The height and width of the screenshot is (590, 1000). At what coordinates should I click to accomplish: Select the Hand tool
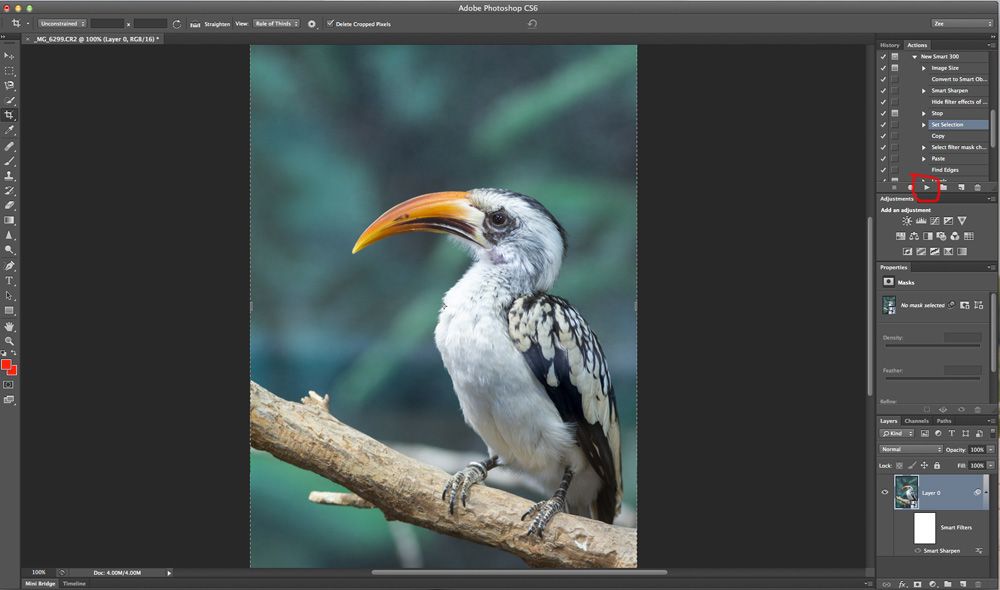(9, 326)
